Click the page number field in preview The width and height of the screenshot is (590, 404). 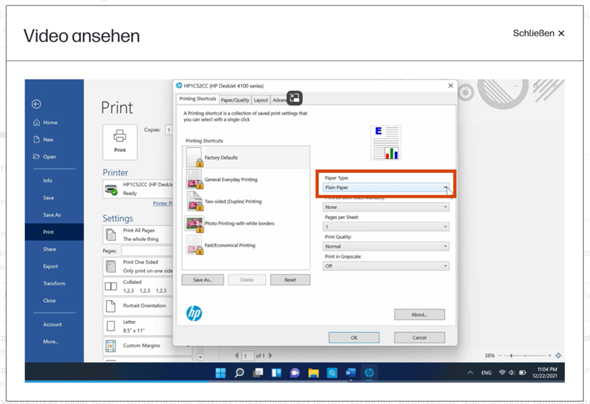point(247,355)
